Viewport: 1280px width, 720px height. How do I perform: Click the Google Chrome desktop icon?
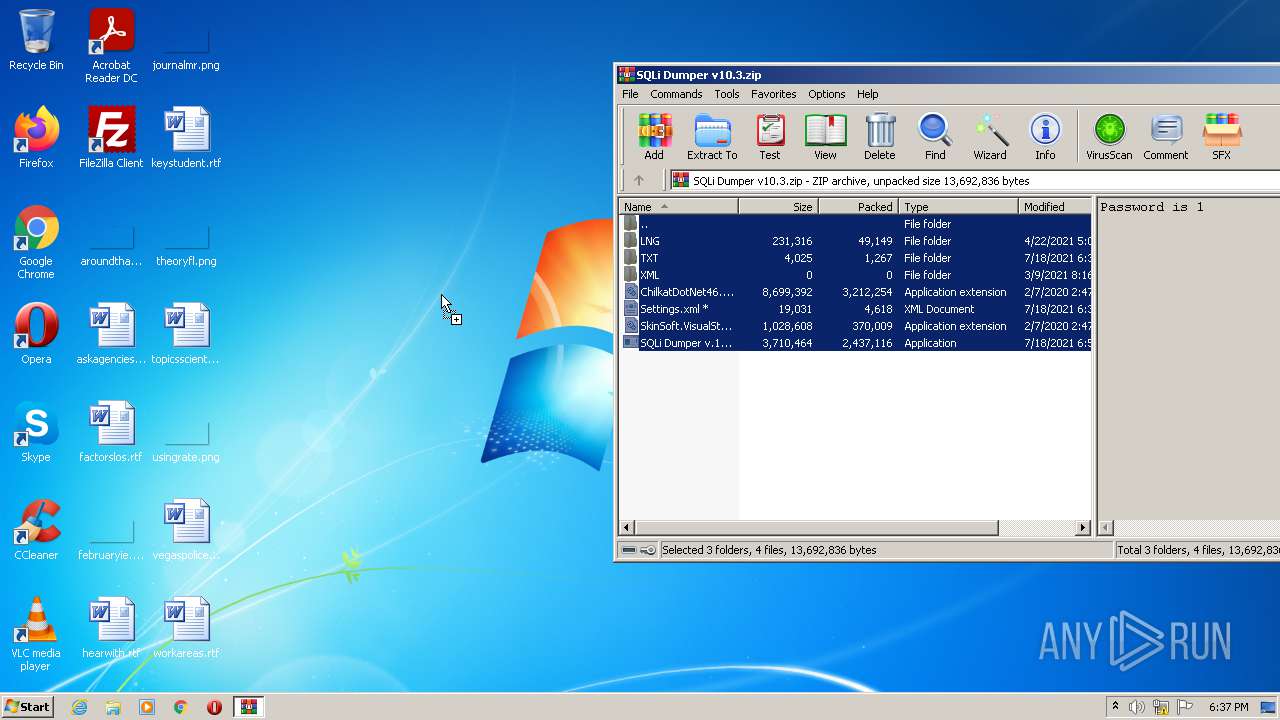pos(36,242)
